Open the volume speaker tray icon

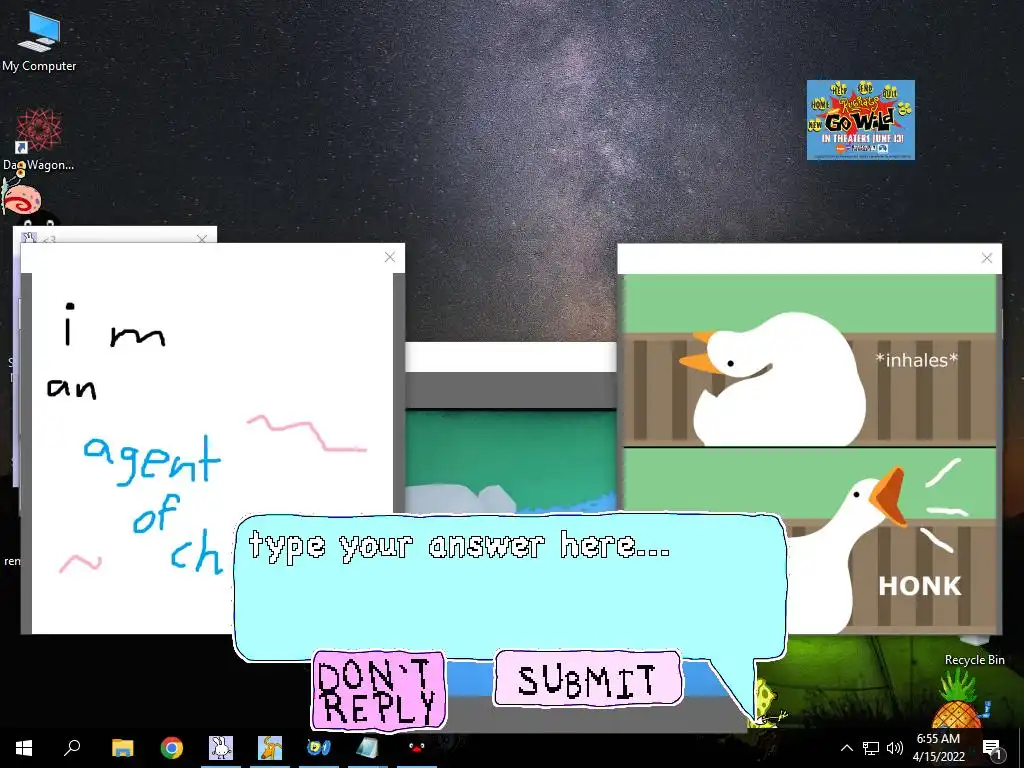point(895,748)
